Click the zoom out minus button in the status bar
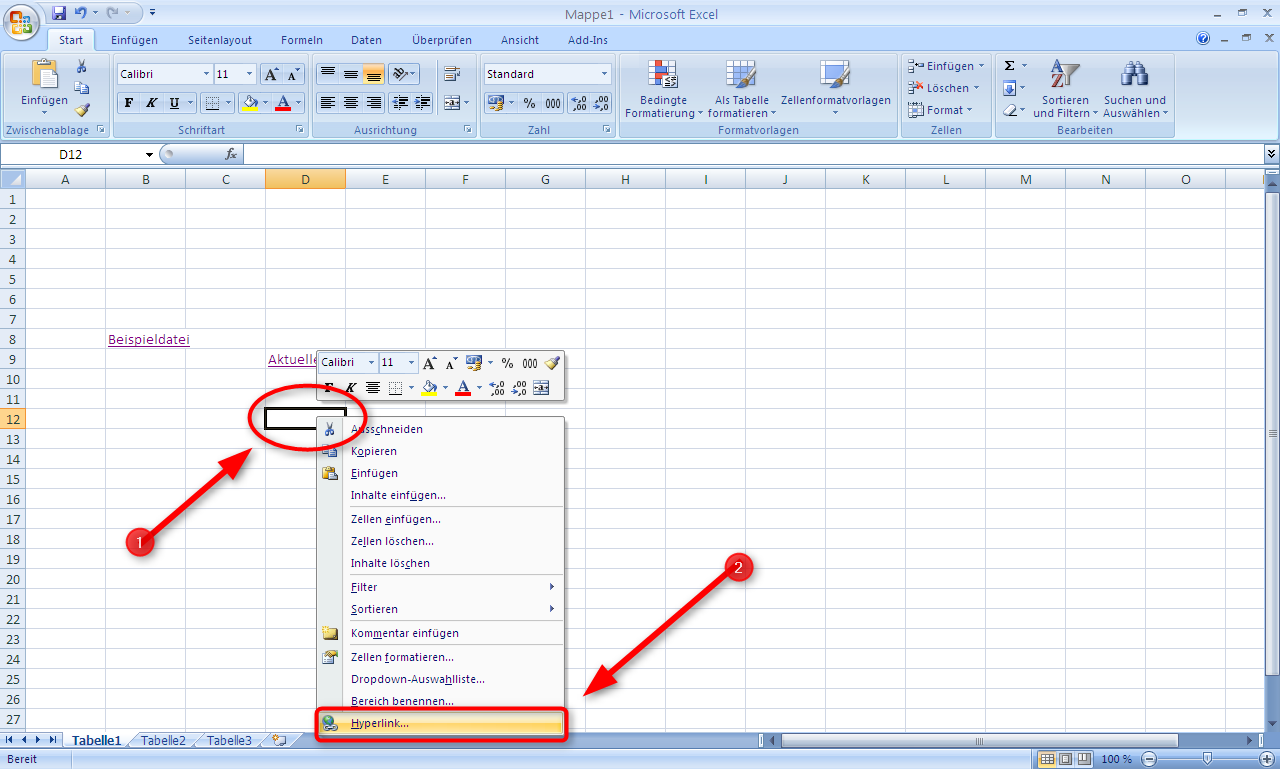The height and width of the screenshot is (769, 1280). pyautogui.click(x=1149, y=759)
